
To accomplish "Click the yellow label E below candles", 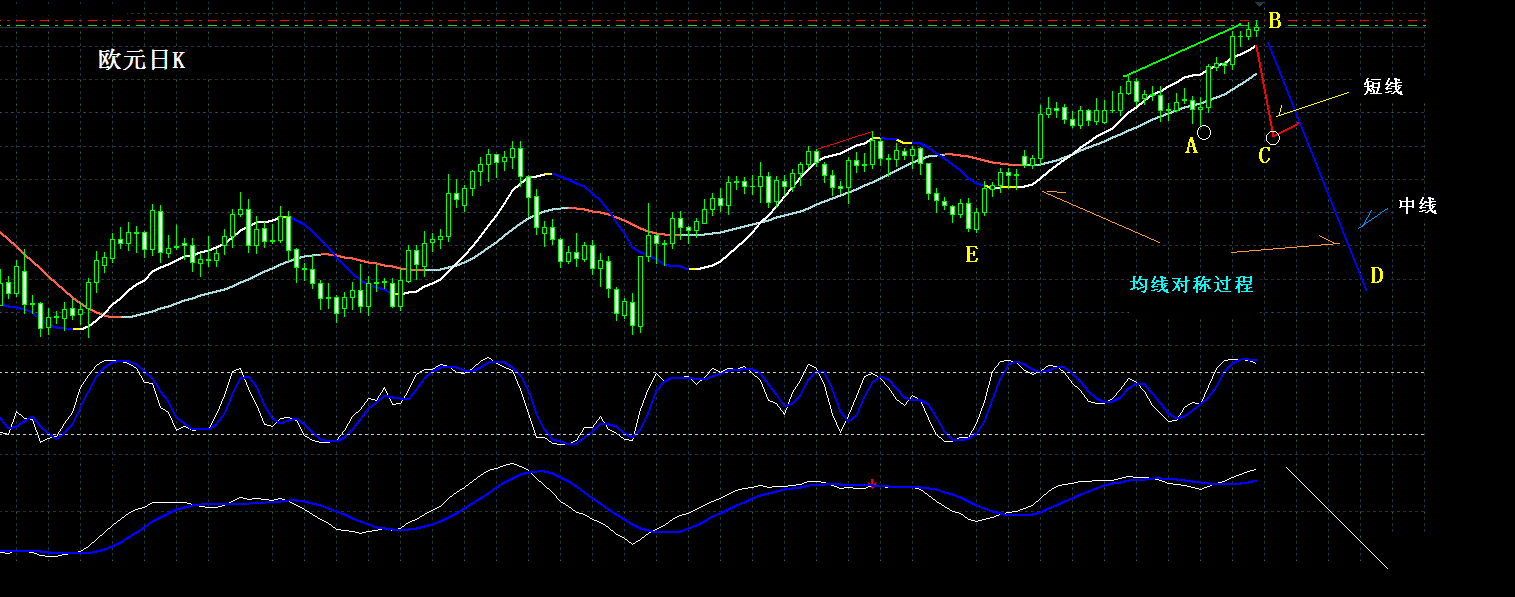I will pyautogui.click(x=971, y=254).
